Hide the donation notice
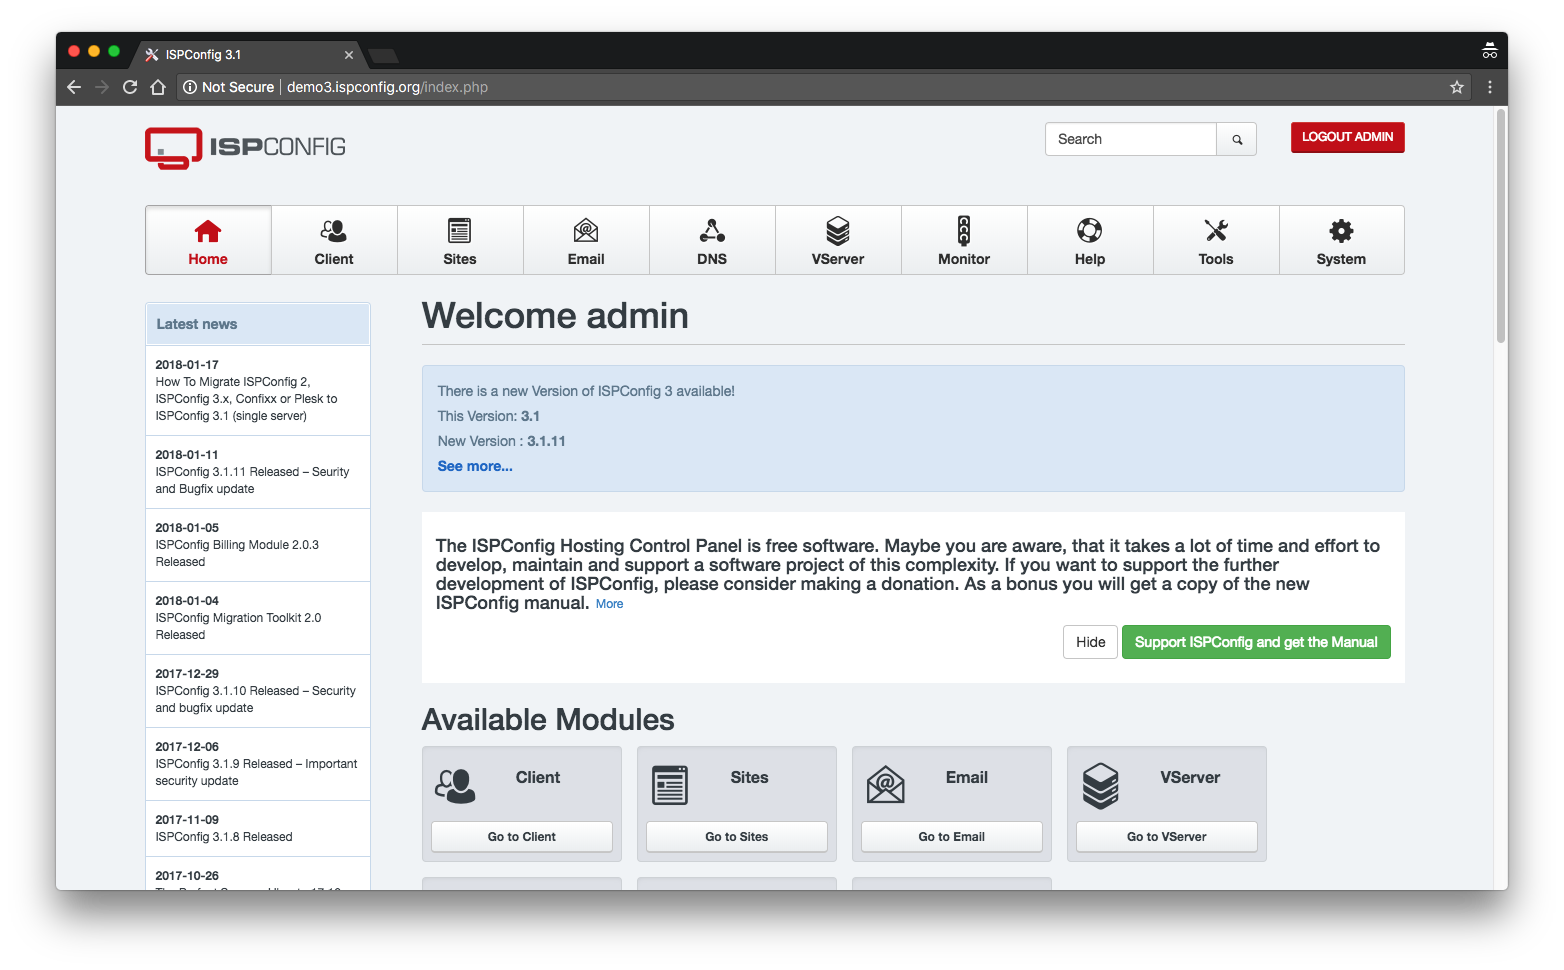Screen dimensions: 1564x970 coord(1089,642)
